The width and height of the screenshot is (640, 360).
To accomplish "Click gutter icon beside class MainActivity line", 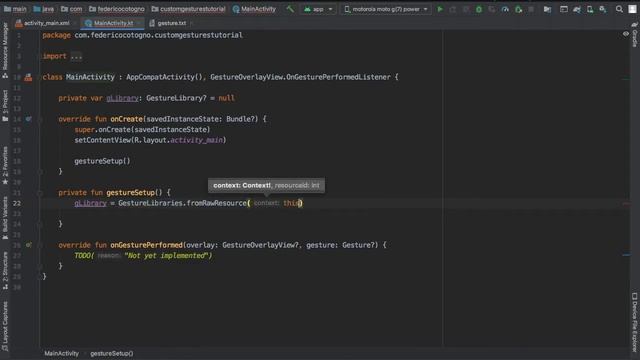I will click(28, 77).
